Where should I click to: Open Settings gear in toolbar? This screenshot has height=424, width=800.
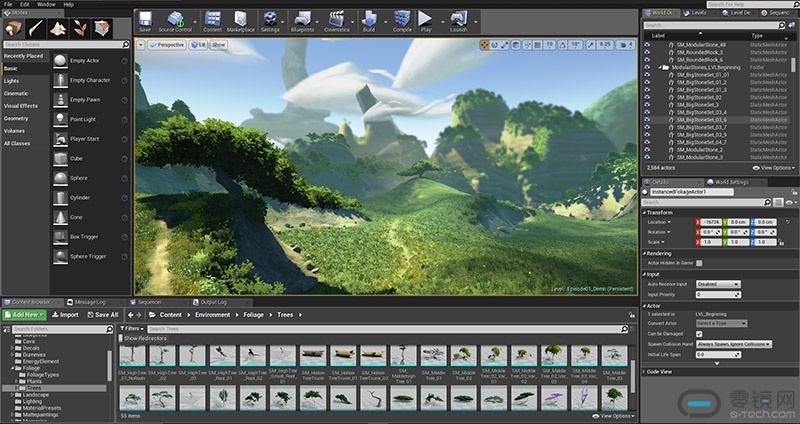269,21
